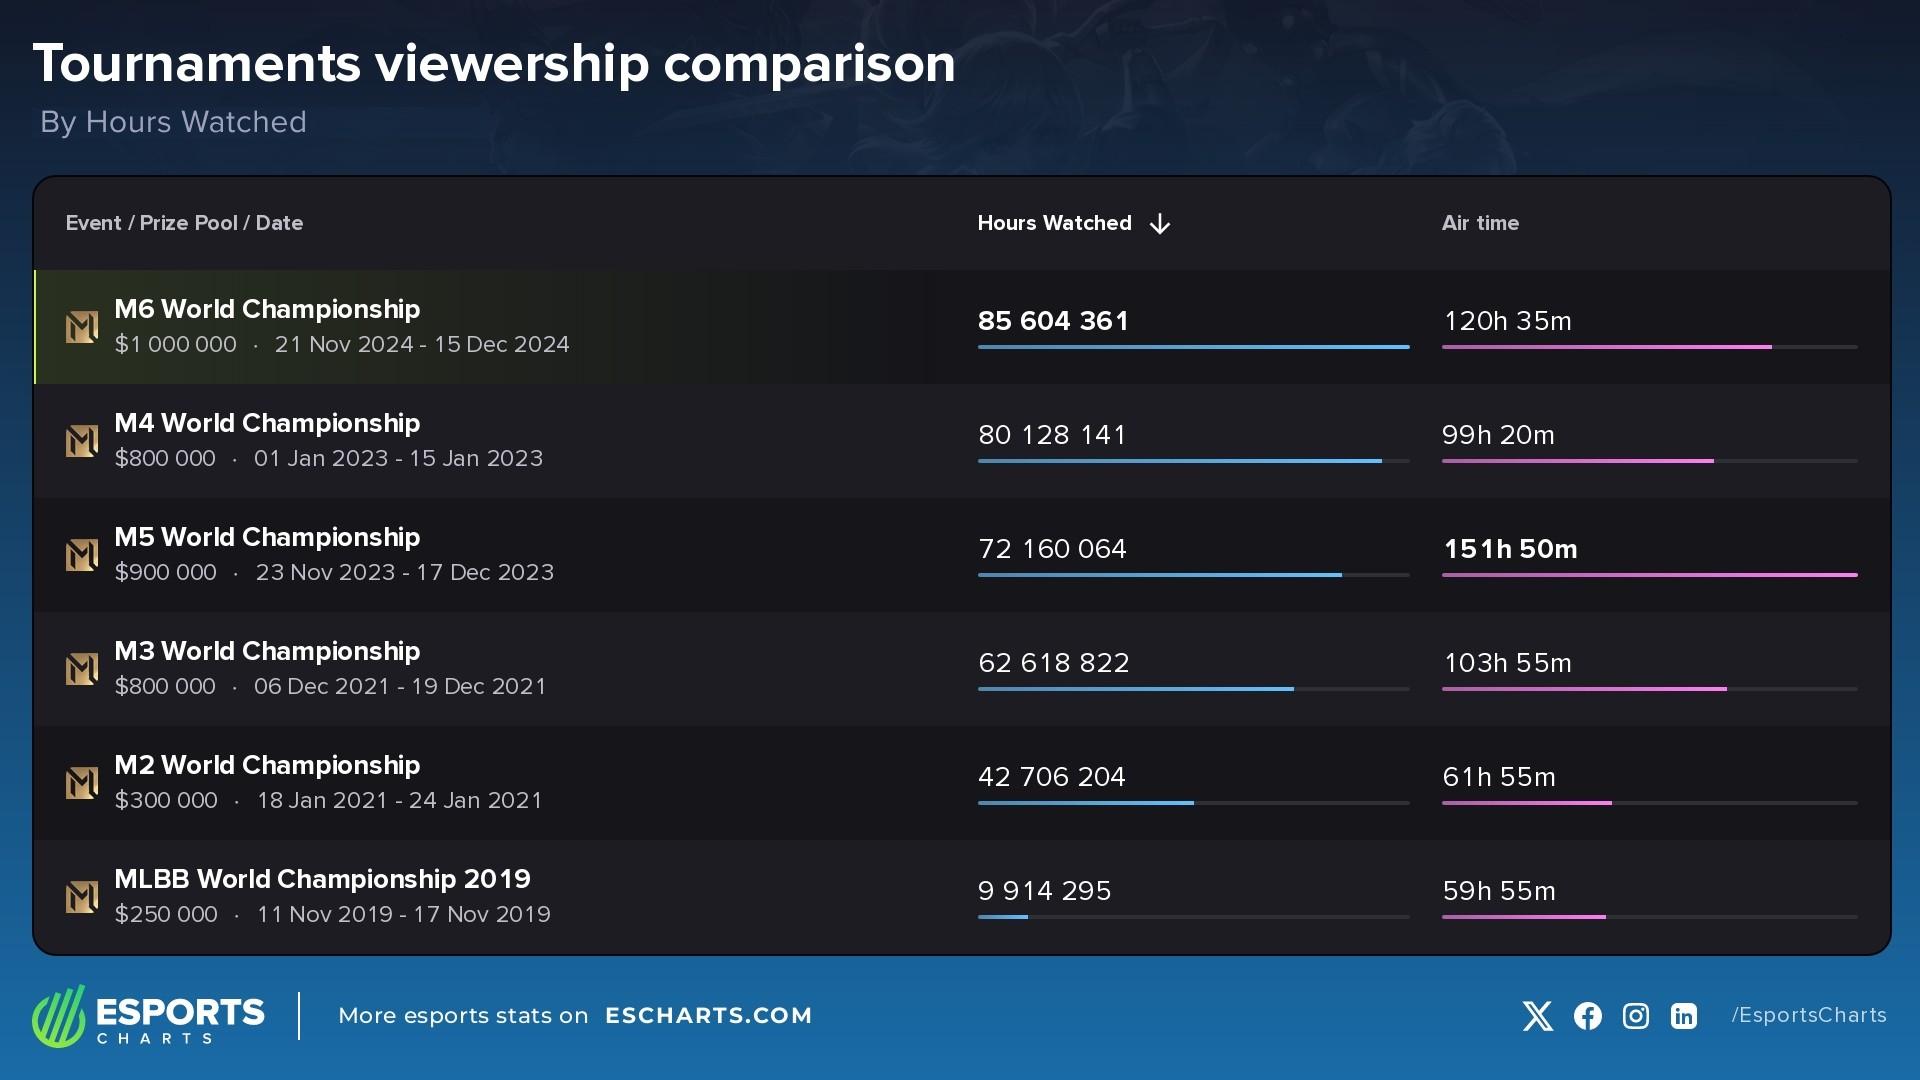Click the M6 hours watched blue bar

click(1193, 347)
